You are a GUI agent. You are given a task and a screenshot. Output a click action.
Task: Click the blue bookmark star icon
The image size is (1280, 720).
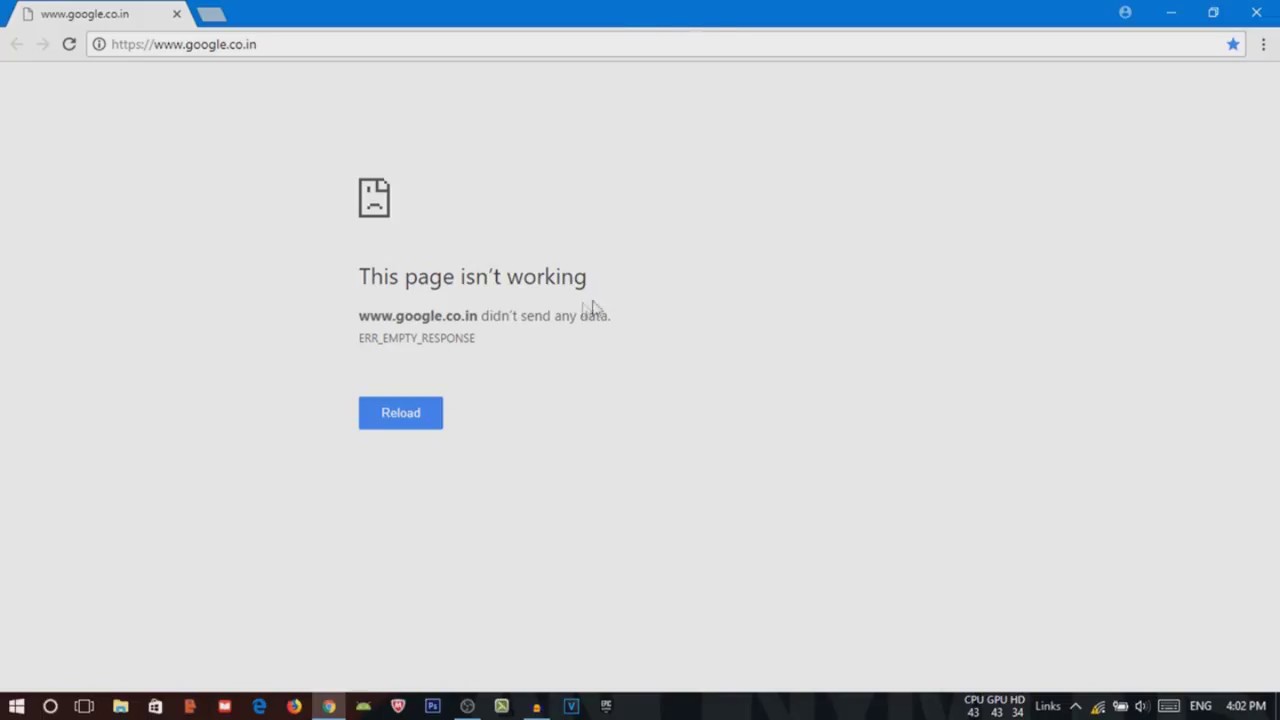(x=1233, y=44)
